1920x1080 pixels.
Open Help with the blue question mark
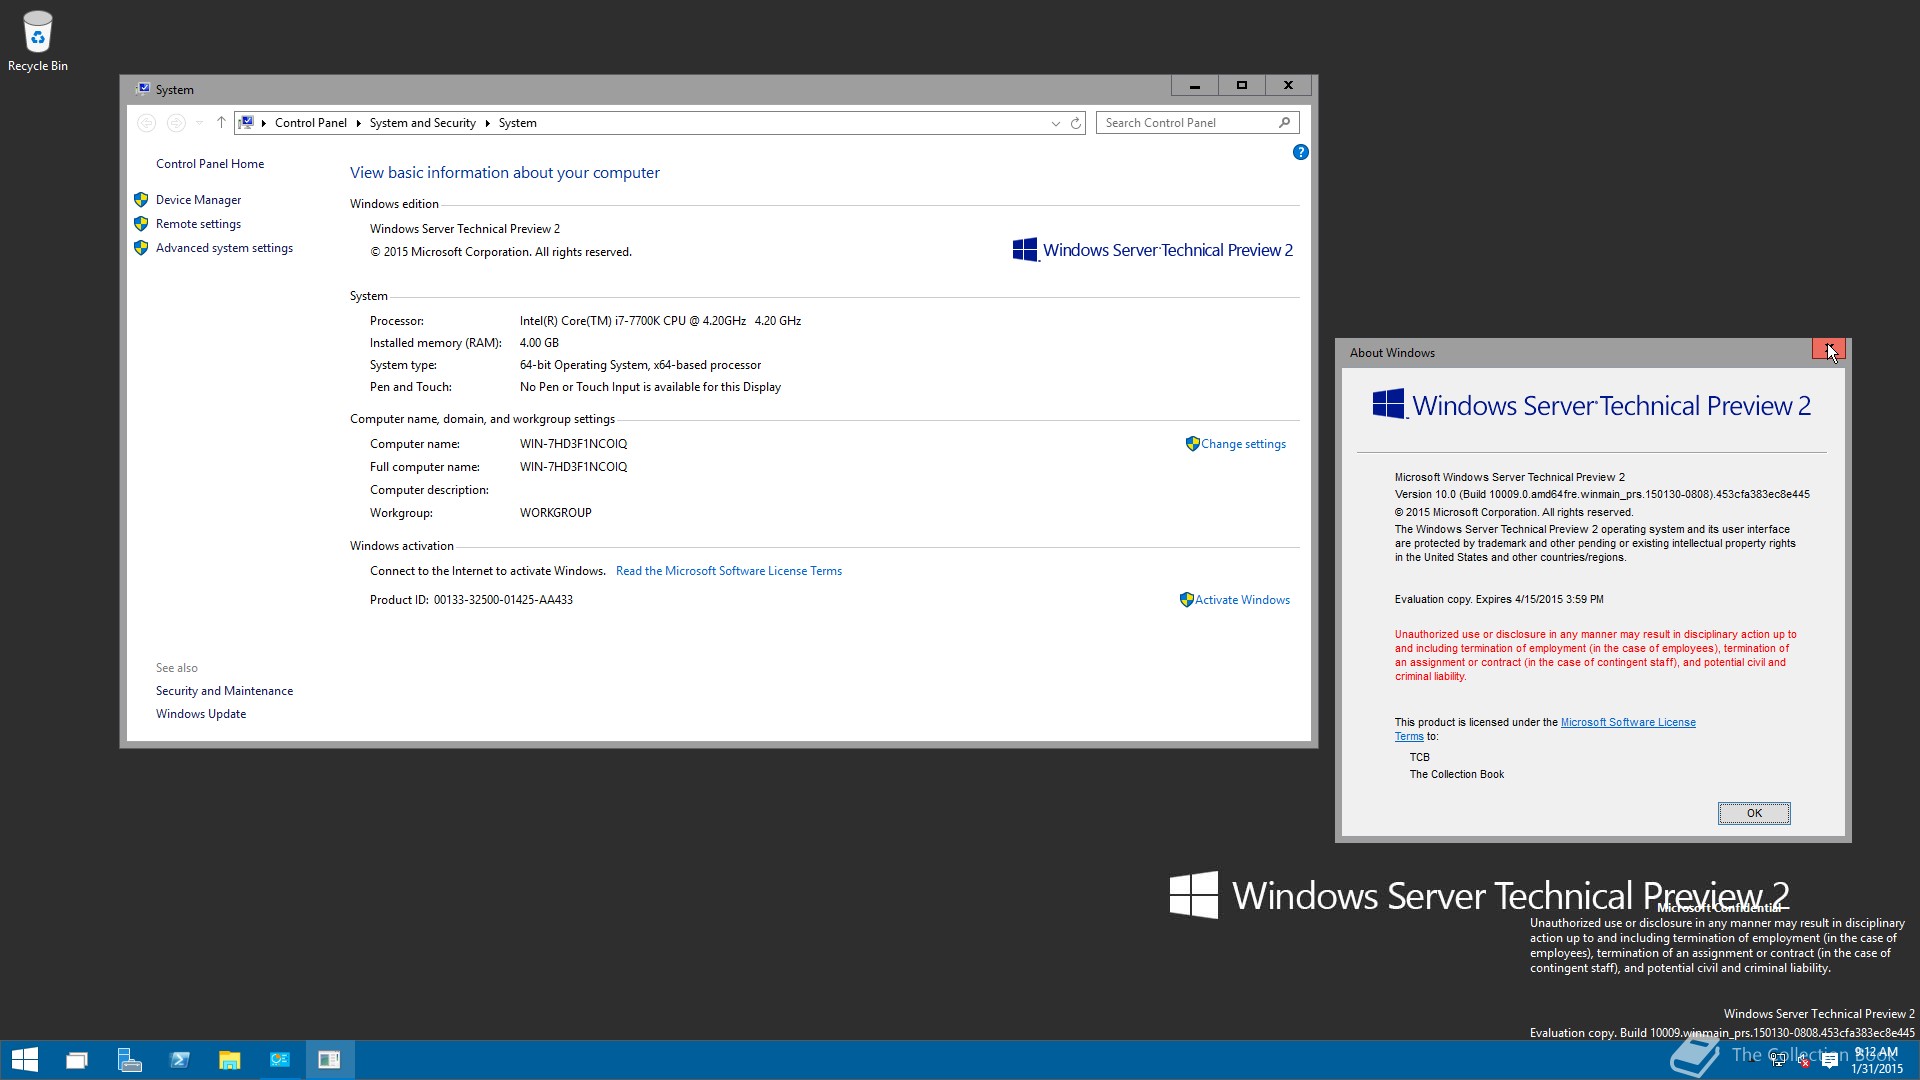pos(1300,152)
